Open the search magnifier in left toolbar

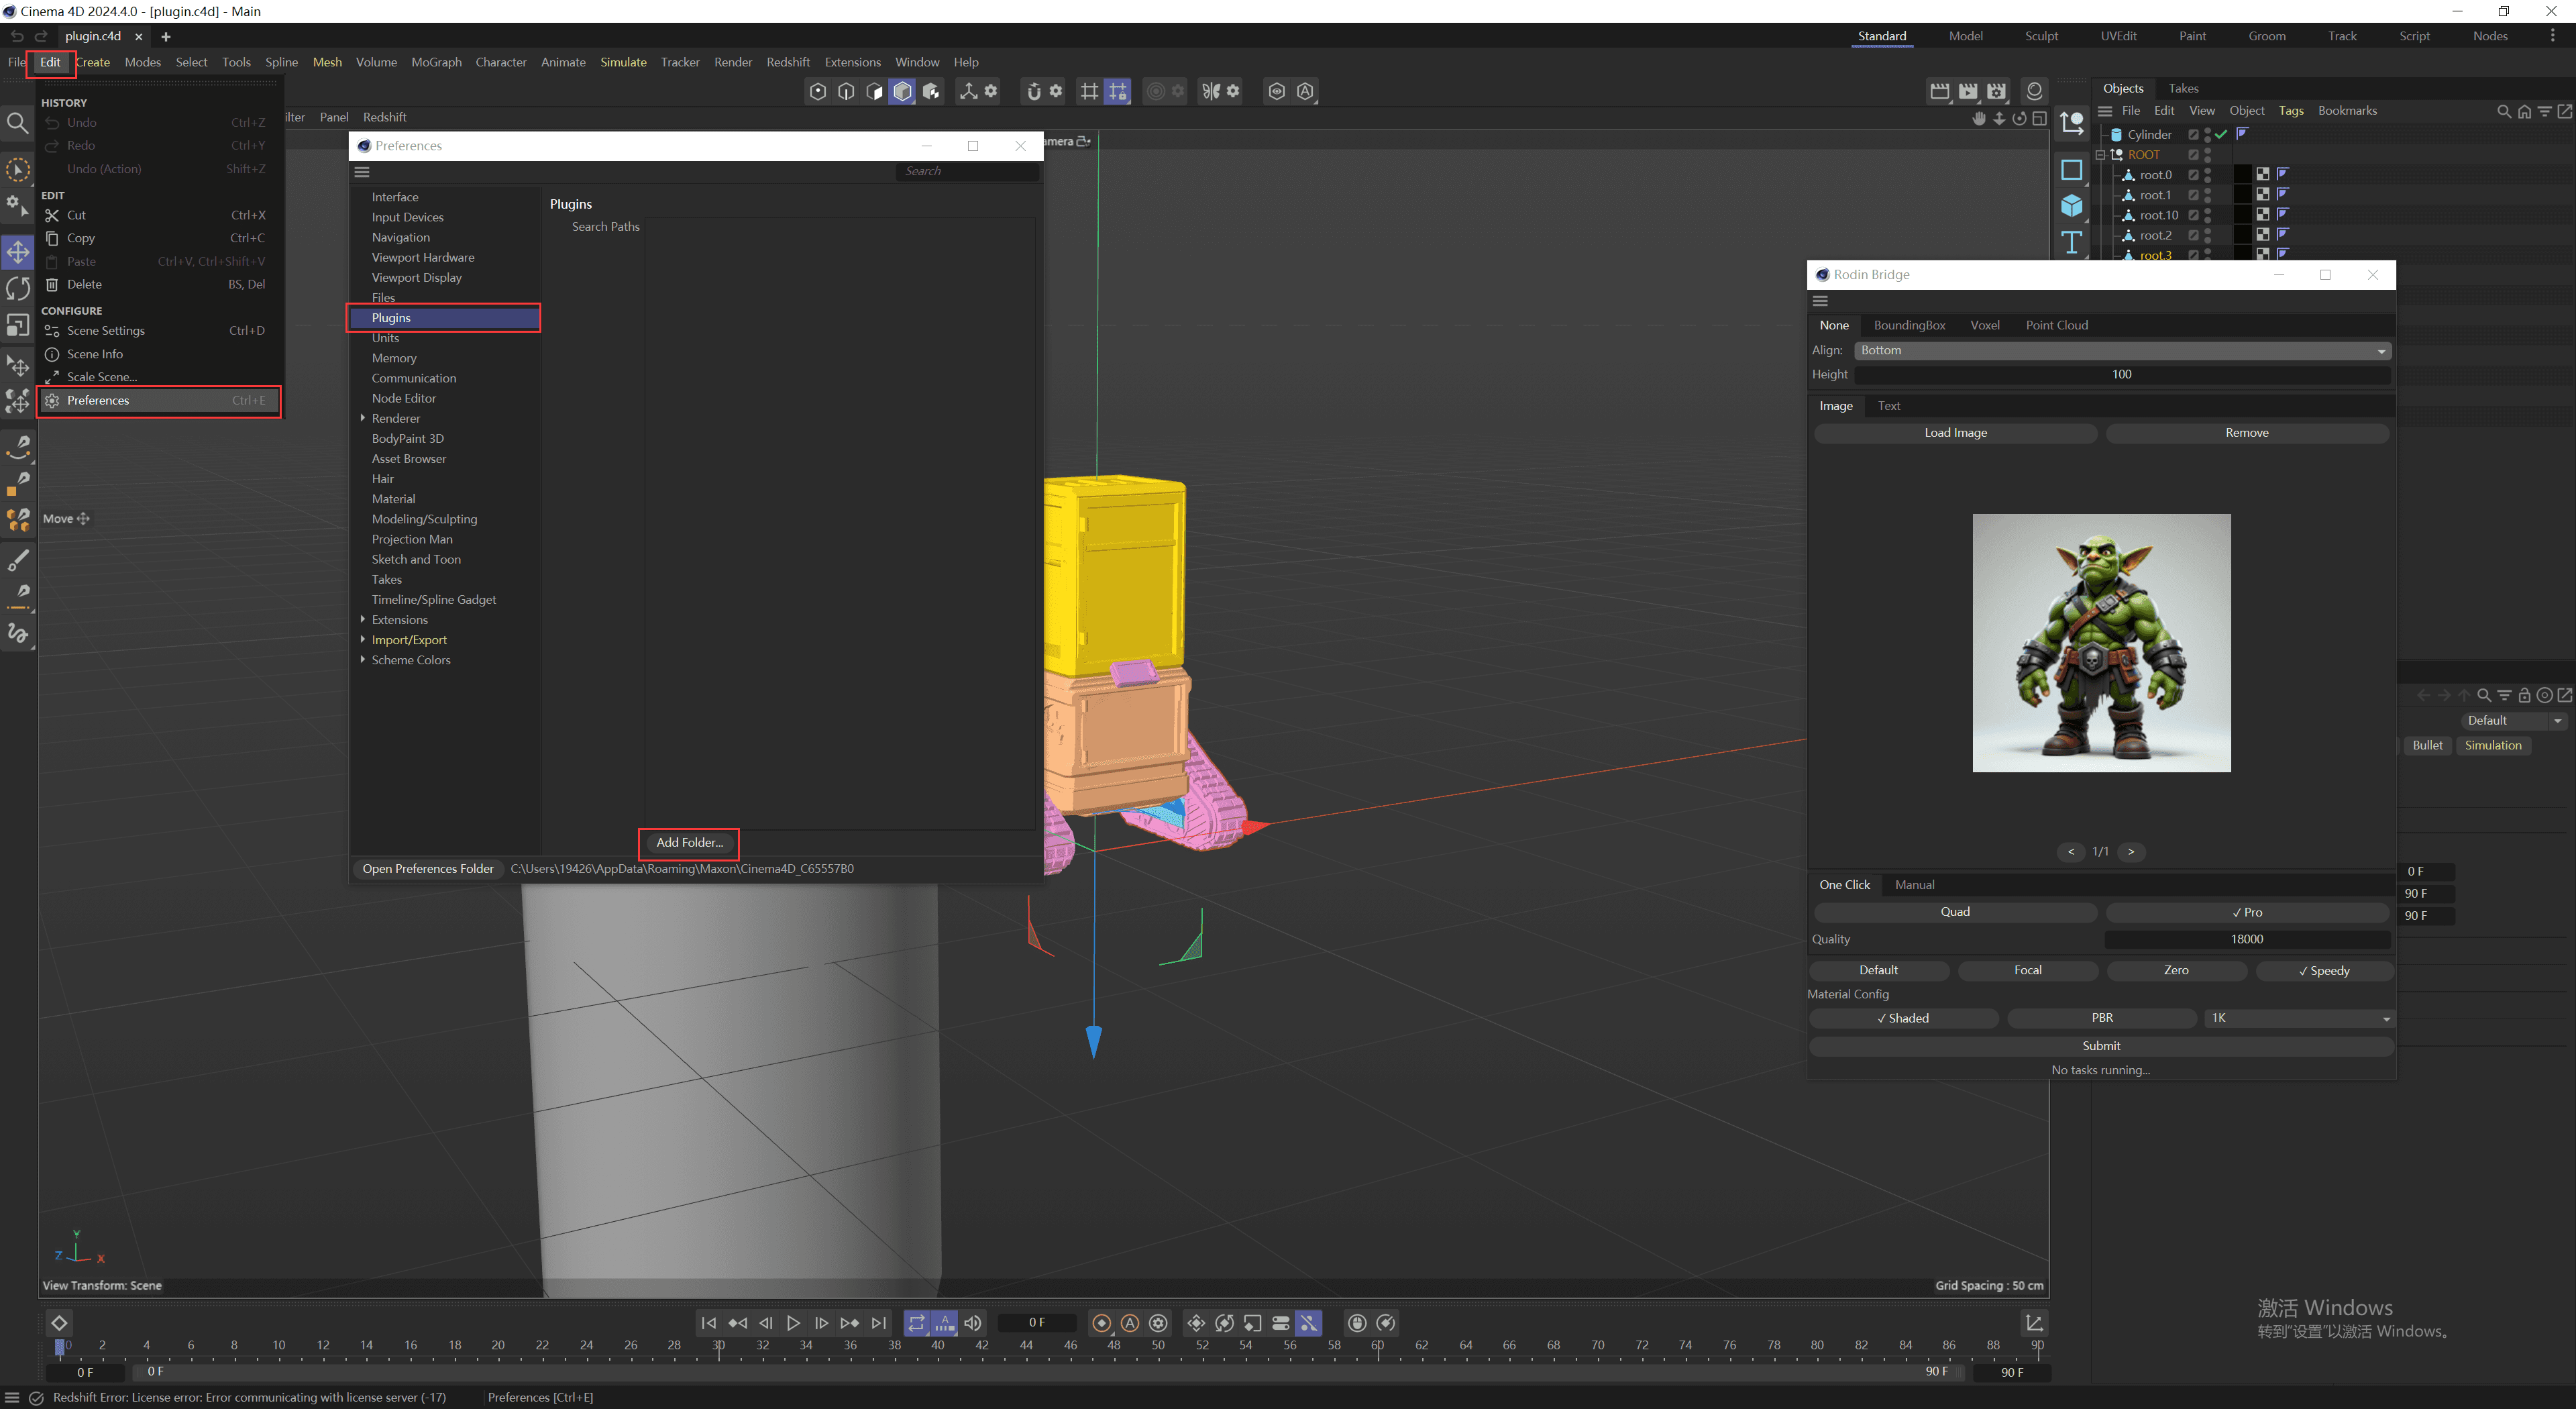tap(18, 123)
